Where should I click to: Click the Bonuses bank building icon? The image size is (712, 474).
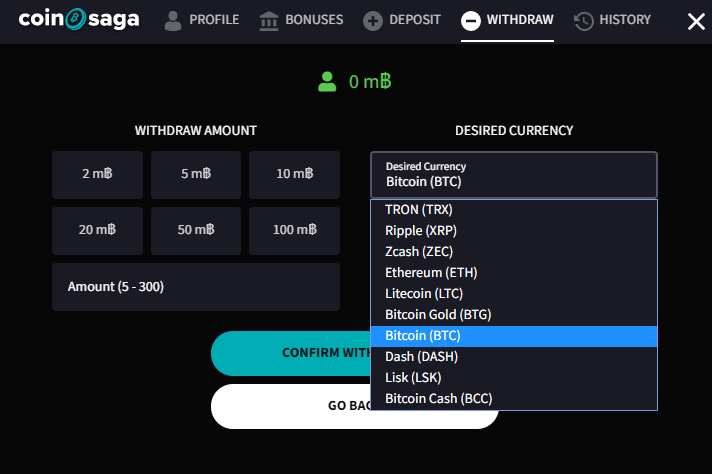[268, 21]
